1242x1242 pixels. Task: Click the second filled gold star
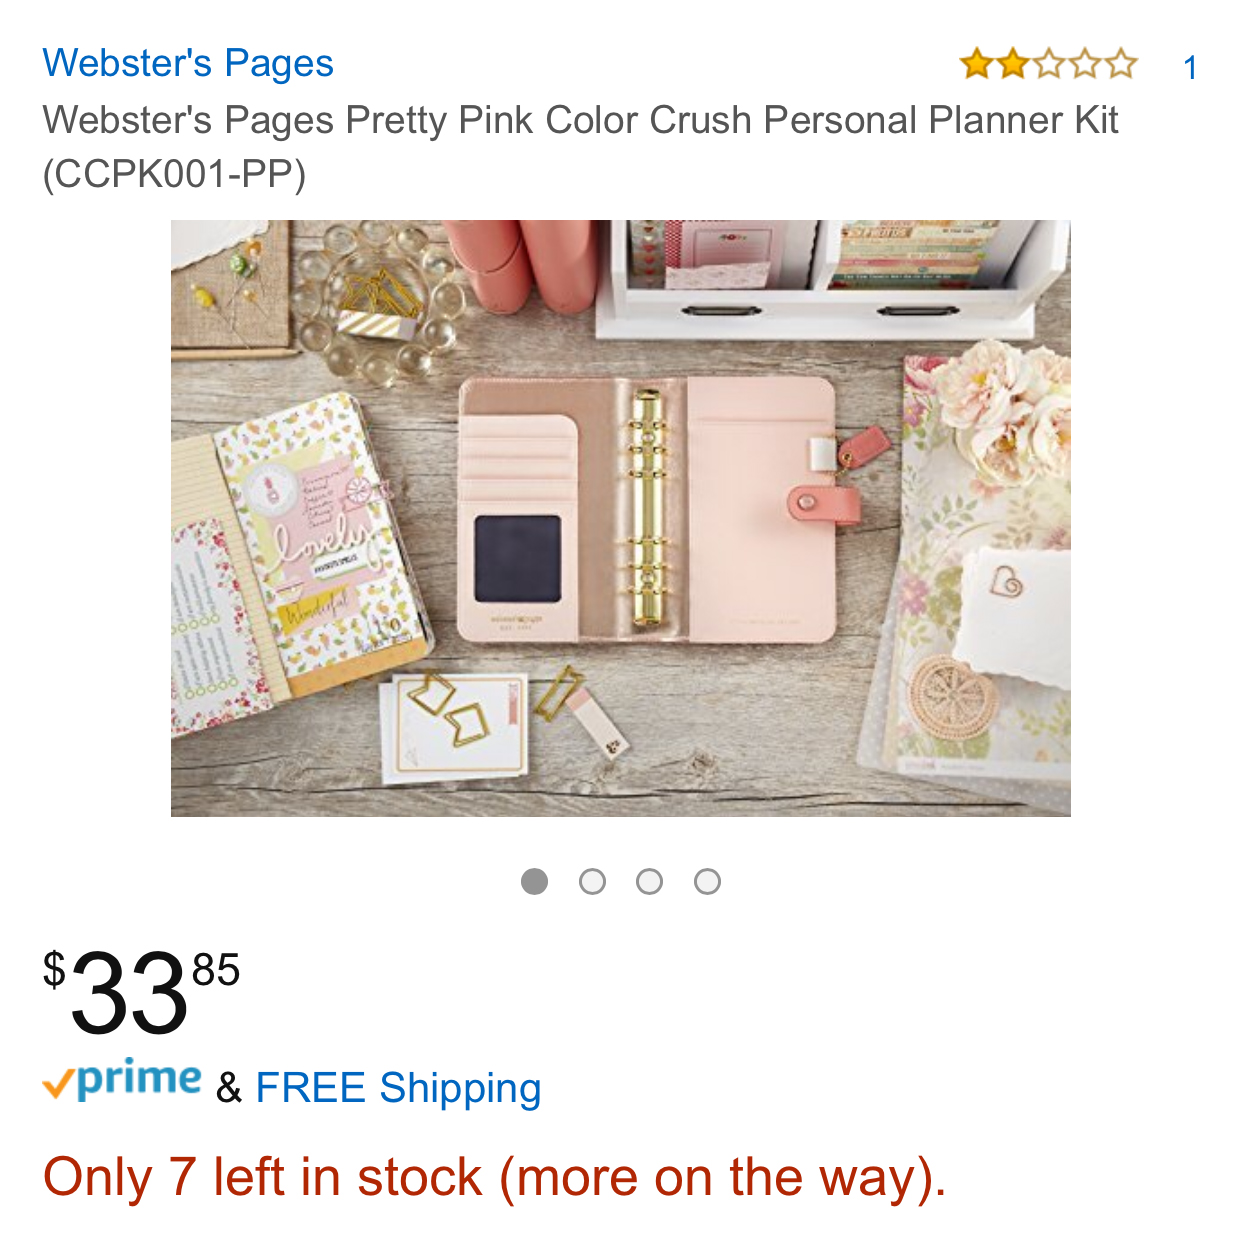[x=1012, y=65]
